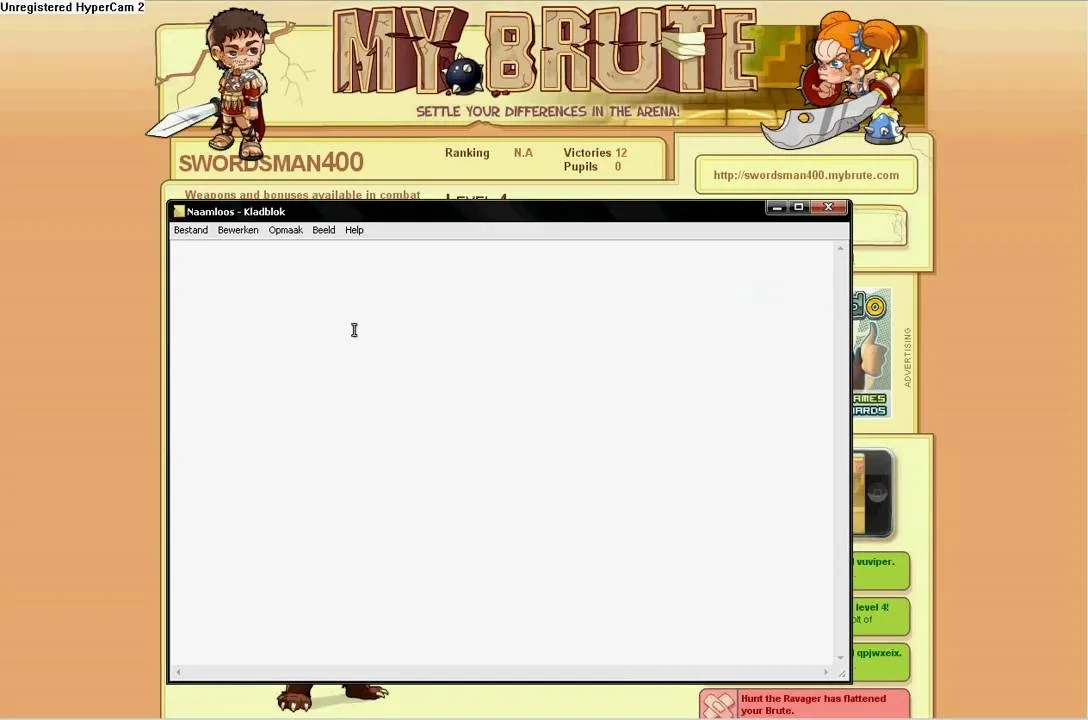Click the Victories 12 counter

595,153
